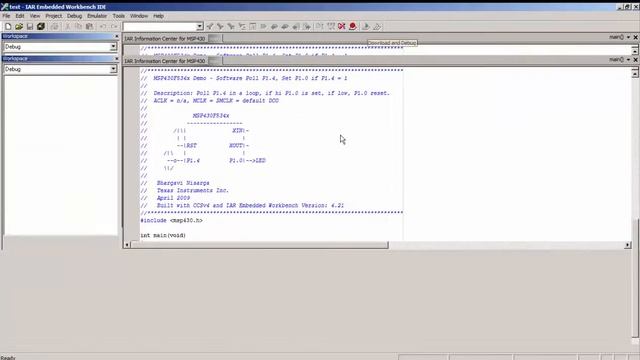Toggle breakpoint with the red dot icon
Viewport: 640px width, 360px height.
[353, 27]
